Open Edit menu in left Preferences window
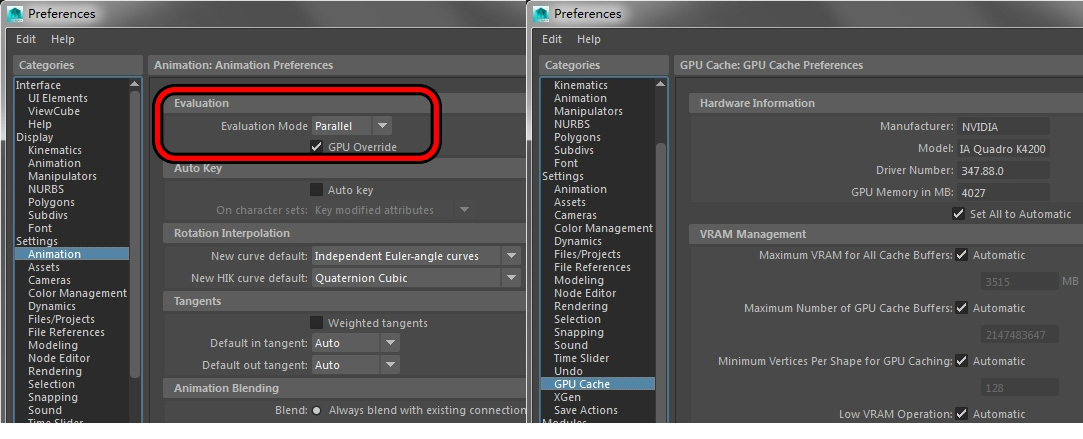 (x=26, y=39)
